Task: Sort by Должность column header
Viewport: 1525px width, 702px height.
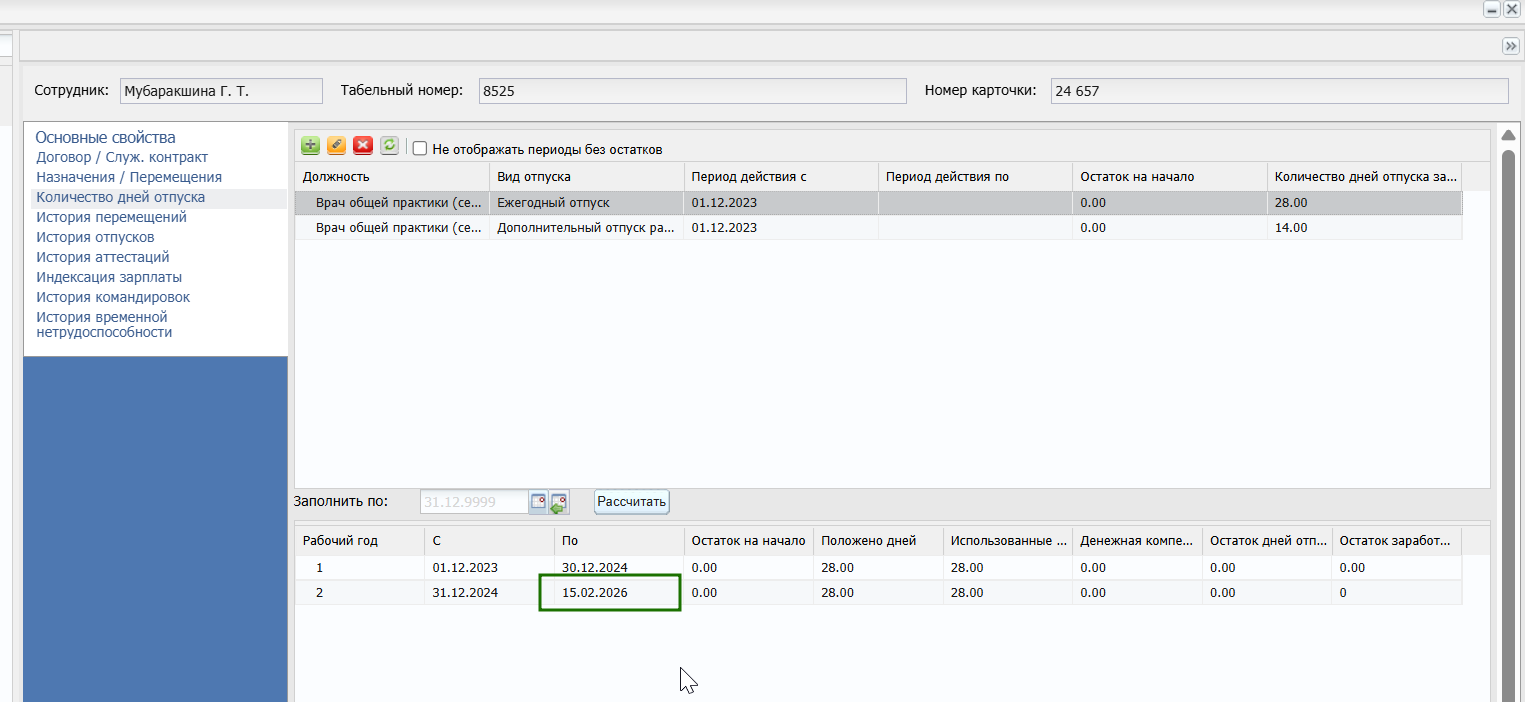Action: [391, 176]
